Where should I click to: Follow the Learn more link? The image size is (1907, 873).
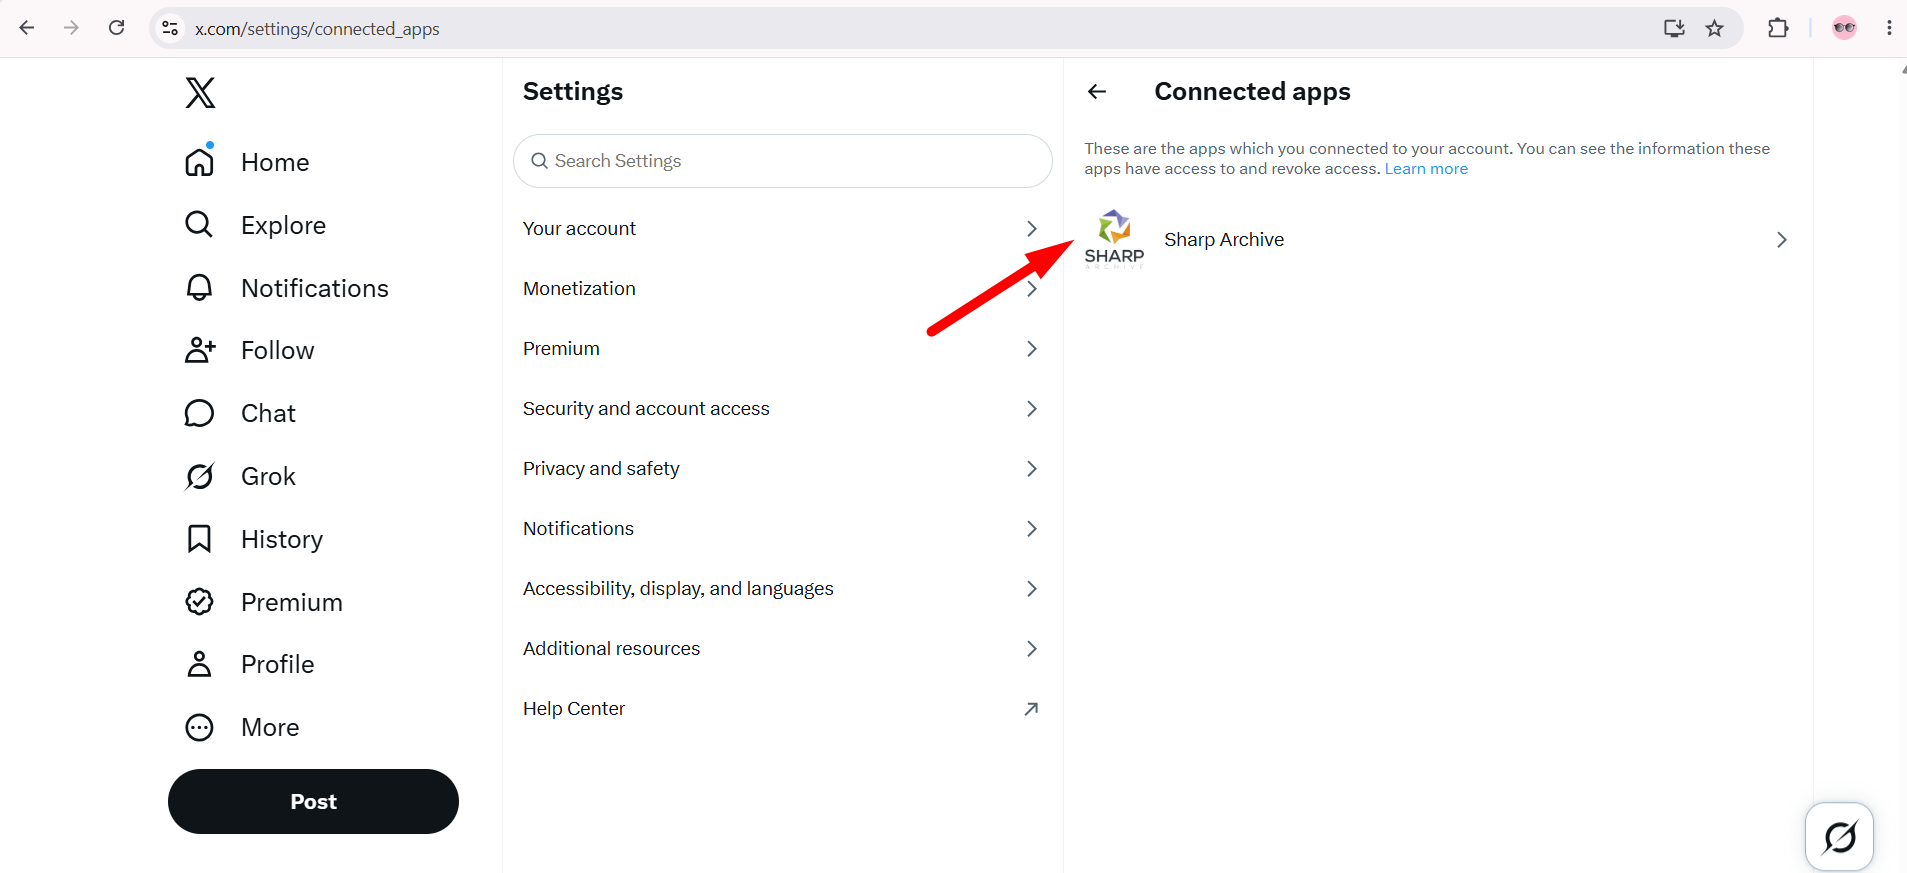tap(1426, 169)
